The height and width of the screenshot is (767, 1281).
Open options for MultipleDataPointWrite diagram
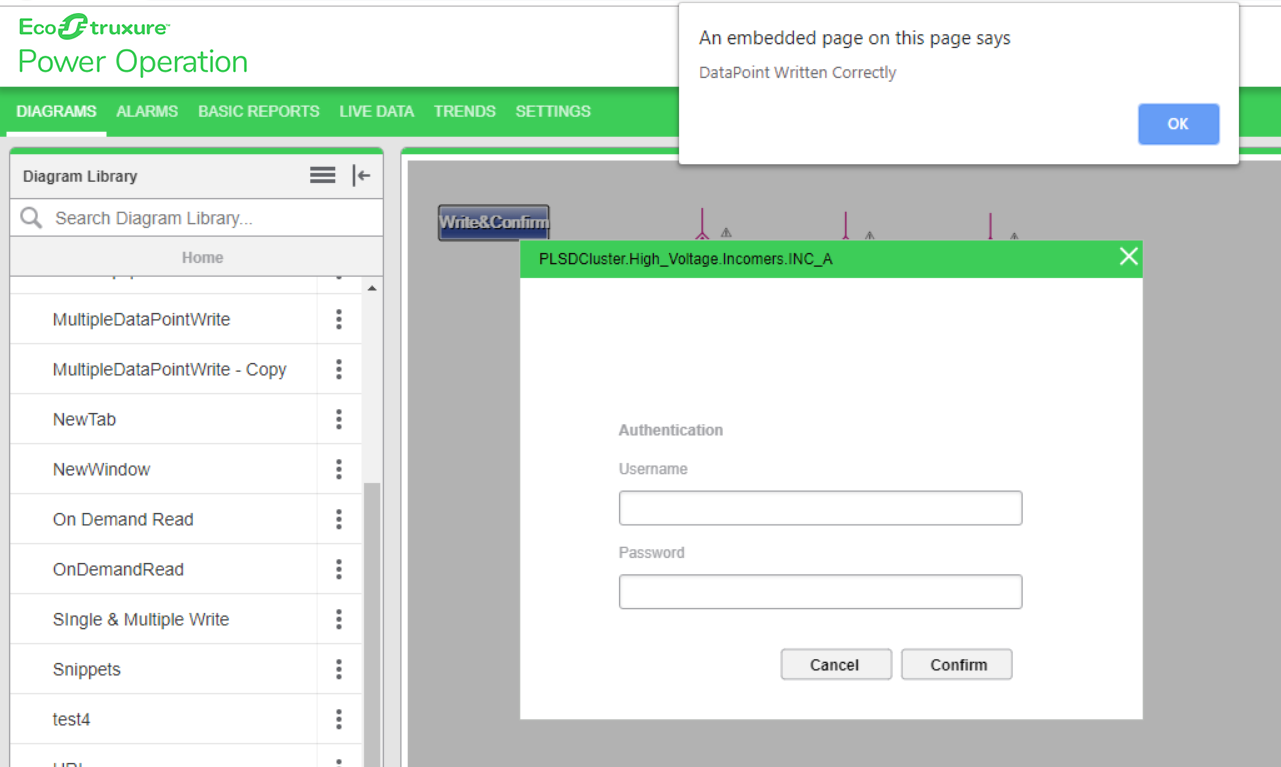(339, 320)
